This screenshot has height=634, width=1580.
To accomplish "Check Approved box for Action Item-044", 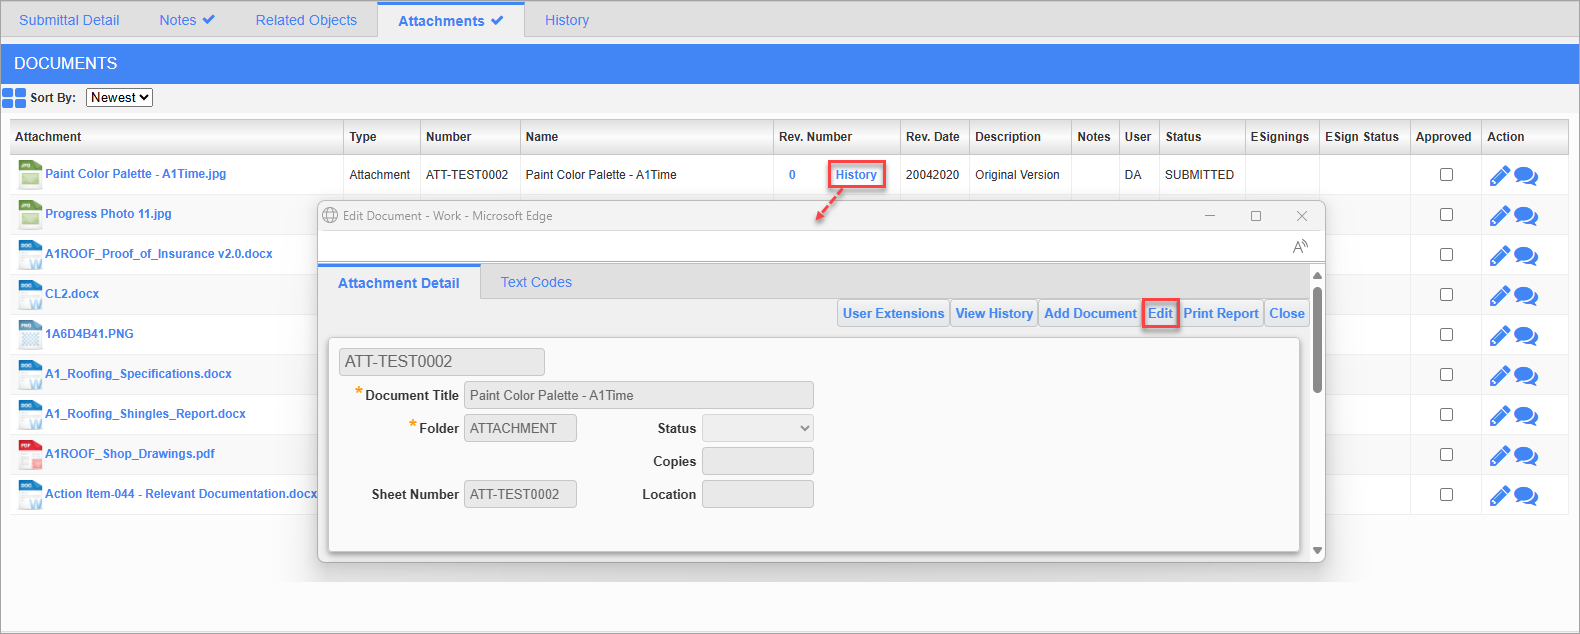I will (x=1446, y=494).
